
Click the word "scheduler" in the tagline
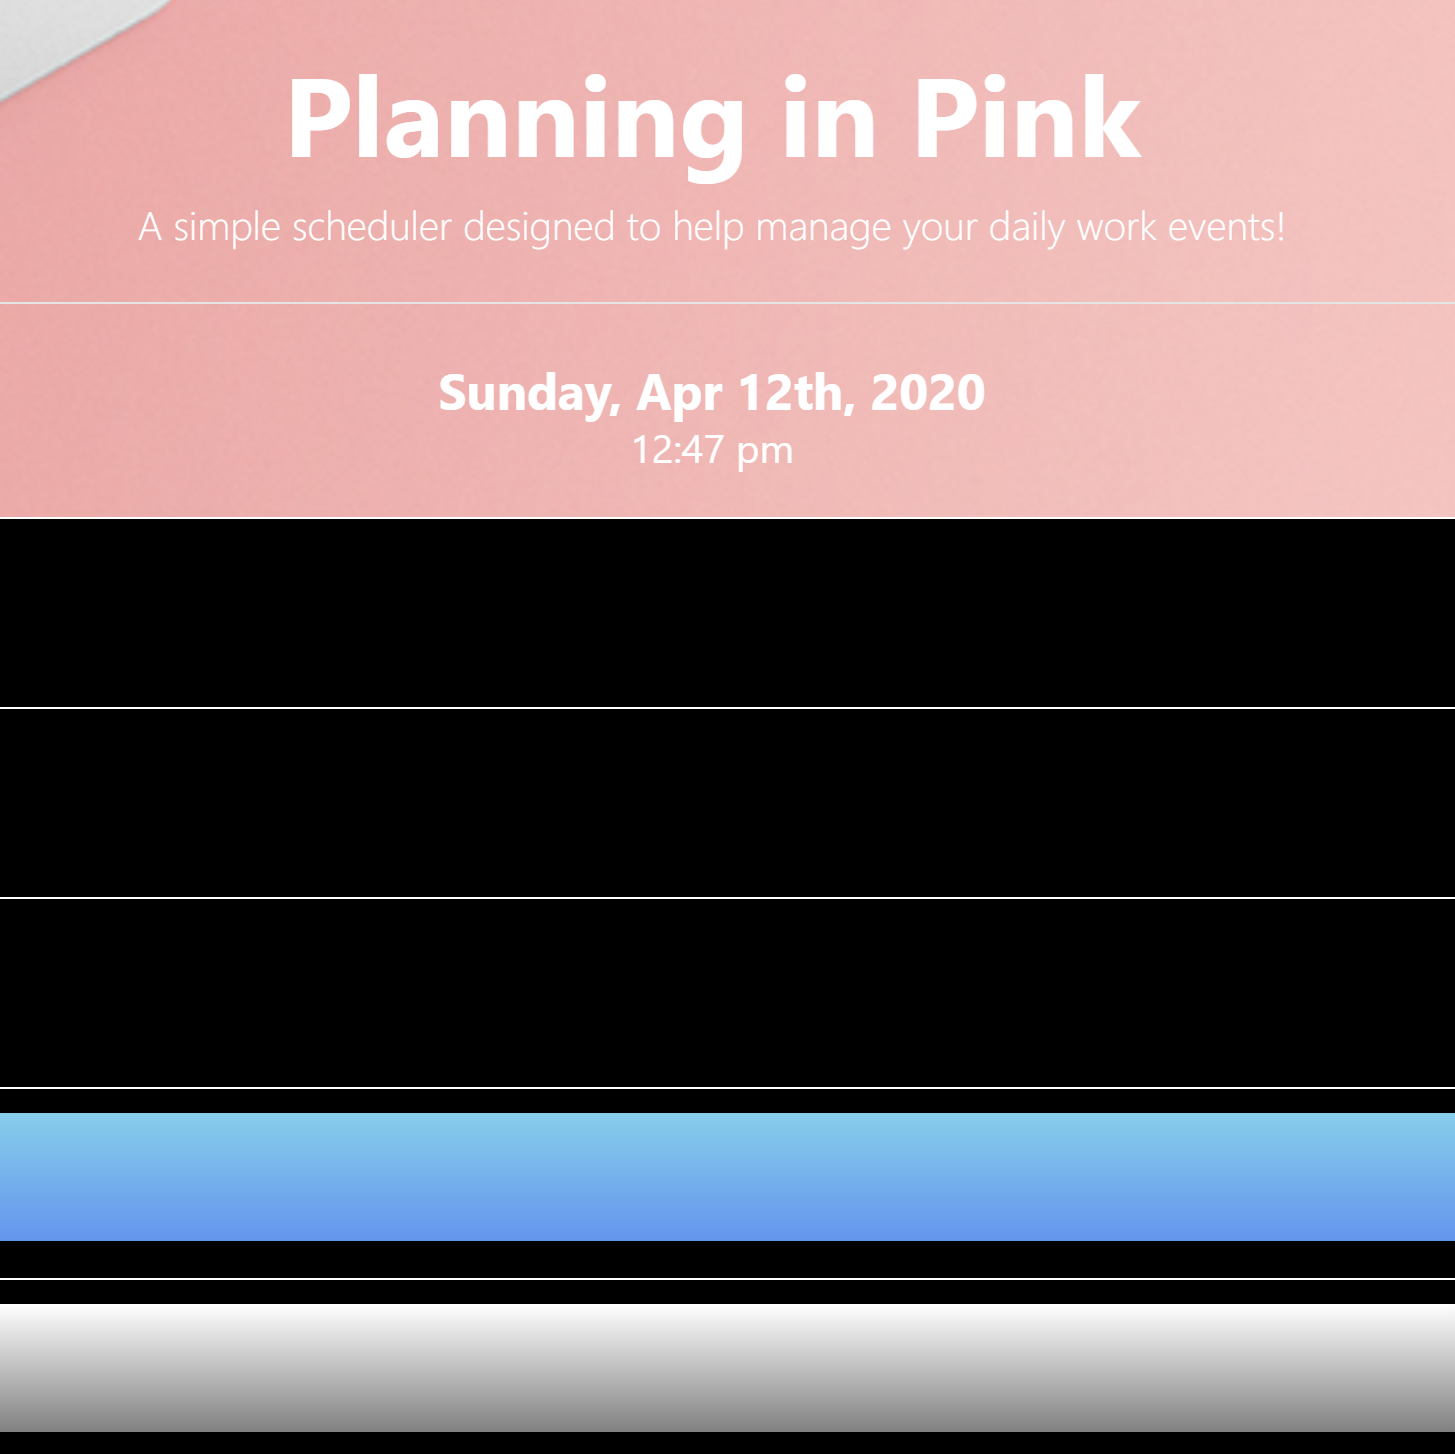372,228
